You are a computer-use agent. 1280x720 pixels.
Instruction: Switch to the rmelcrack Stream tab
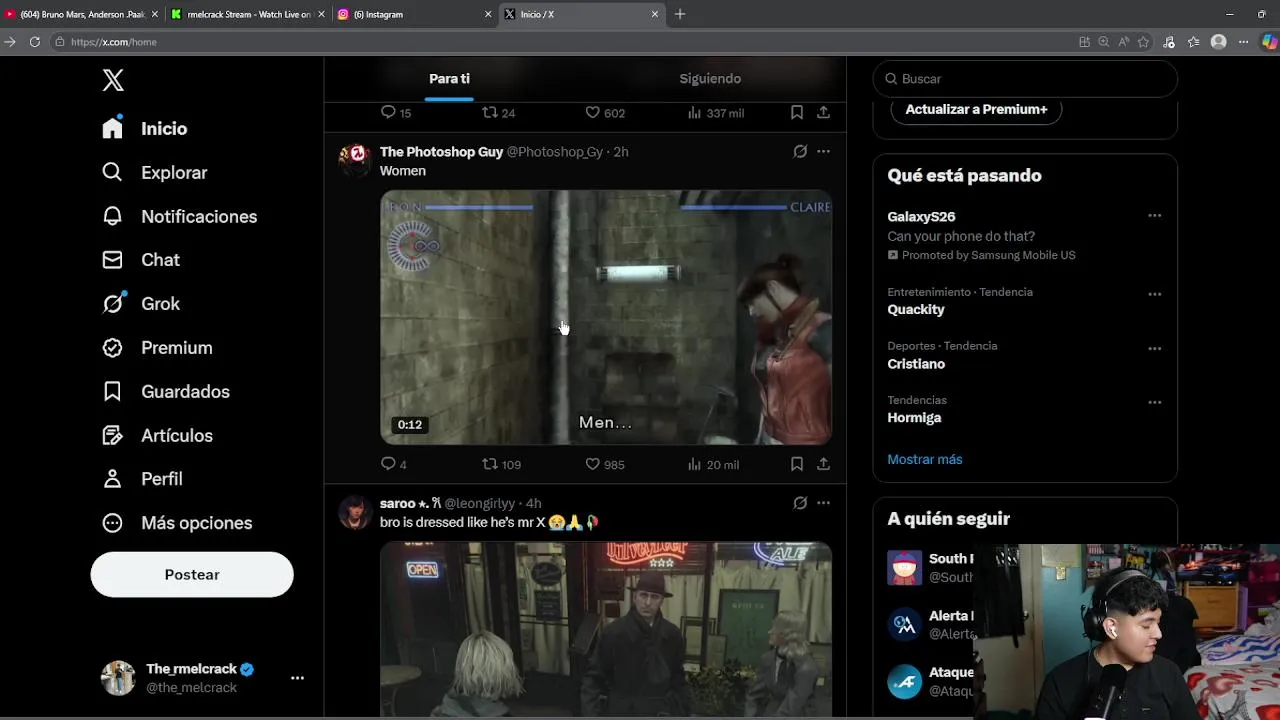pos(248,14)
